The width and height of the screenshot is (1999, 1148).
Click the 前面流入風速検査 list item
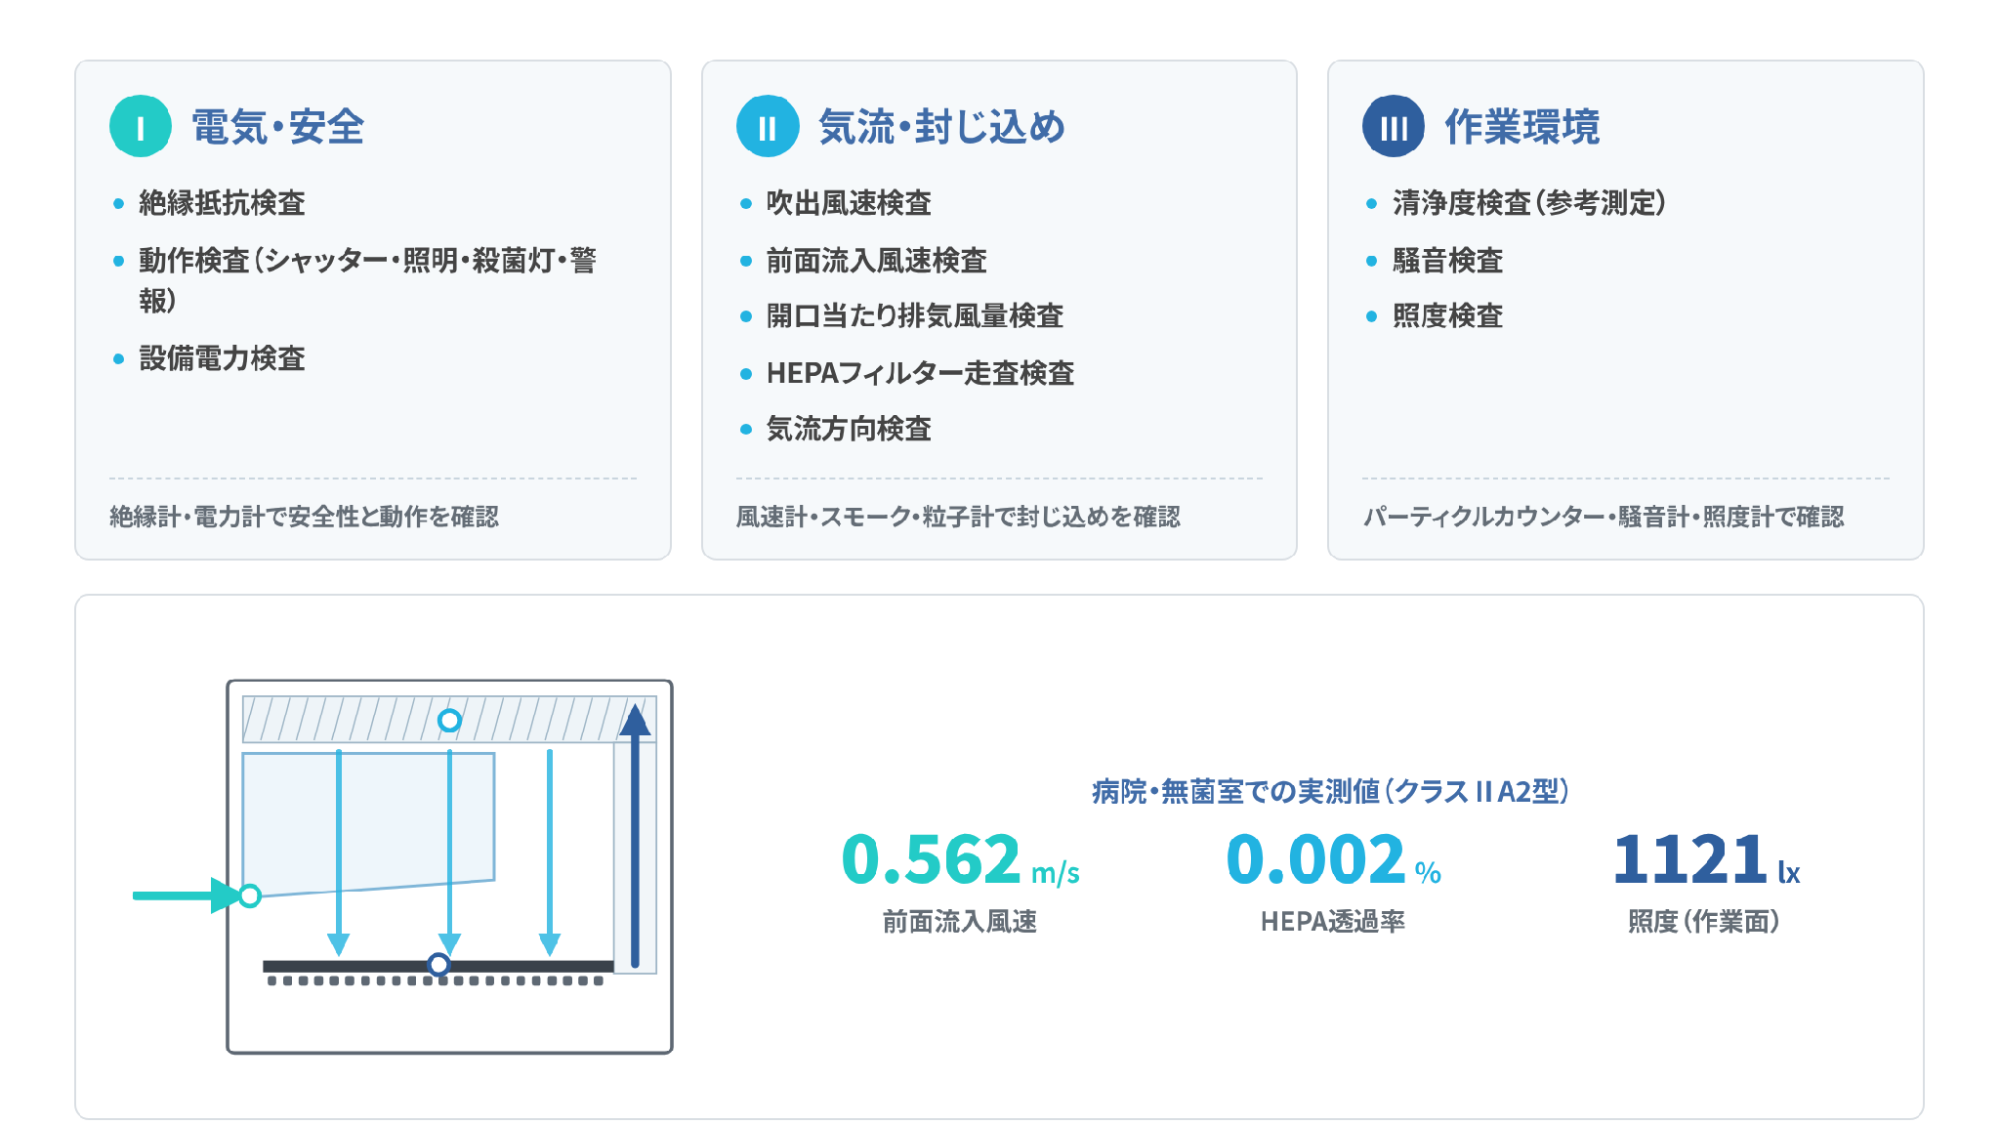tap(876, 261)
